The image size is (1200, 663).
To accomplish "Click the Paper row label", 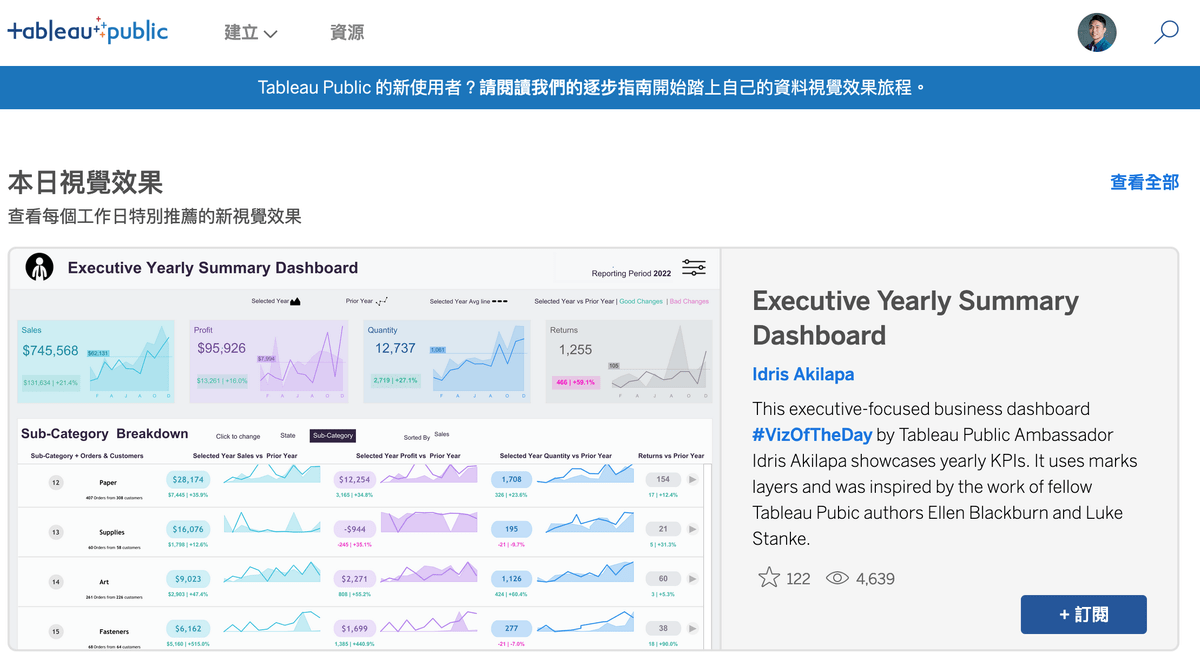I will click(x=108, y=483).
